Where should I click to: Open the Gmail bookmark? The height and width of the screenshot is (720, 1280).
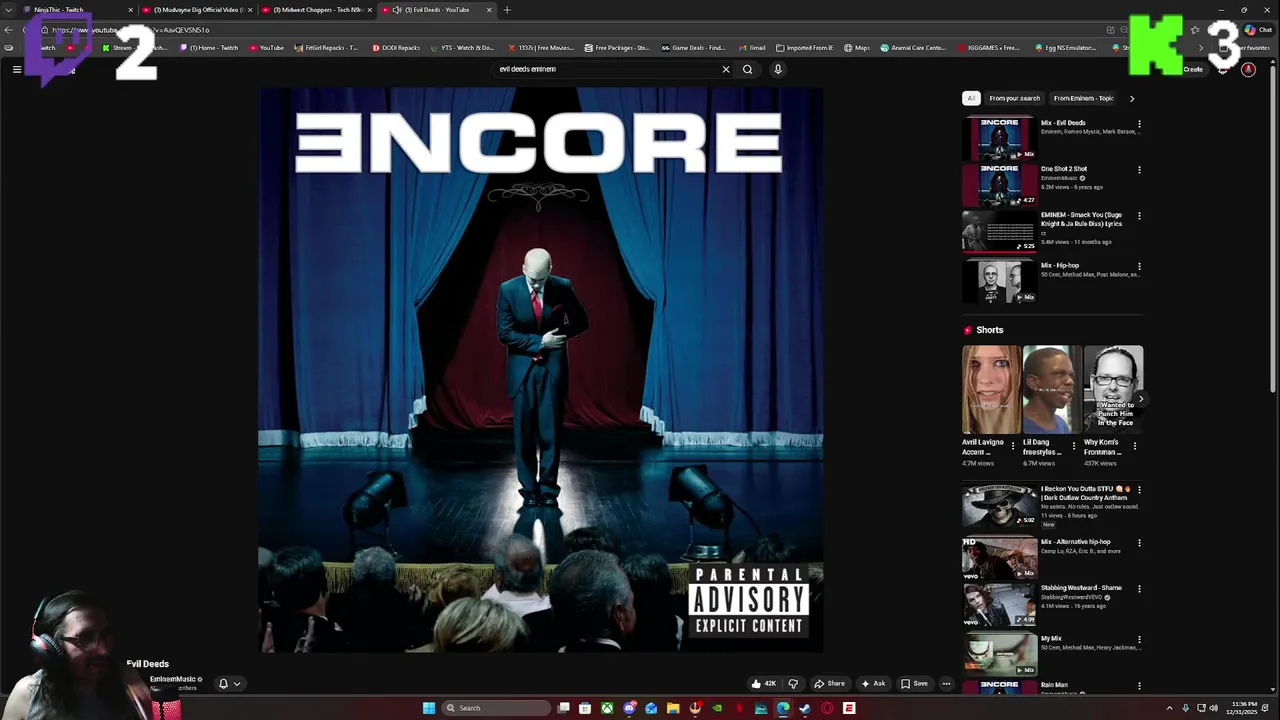(x=751, y=47)
